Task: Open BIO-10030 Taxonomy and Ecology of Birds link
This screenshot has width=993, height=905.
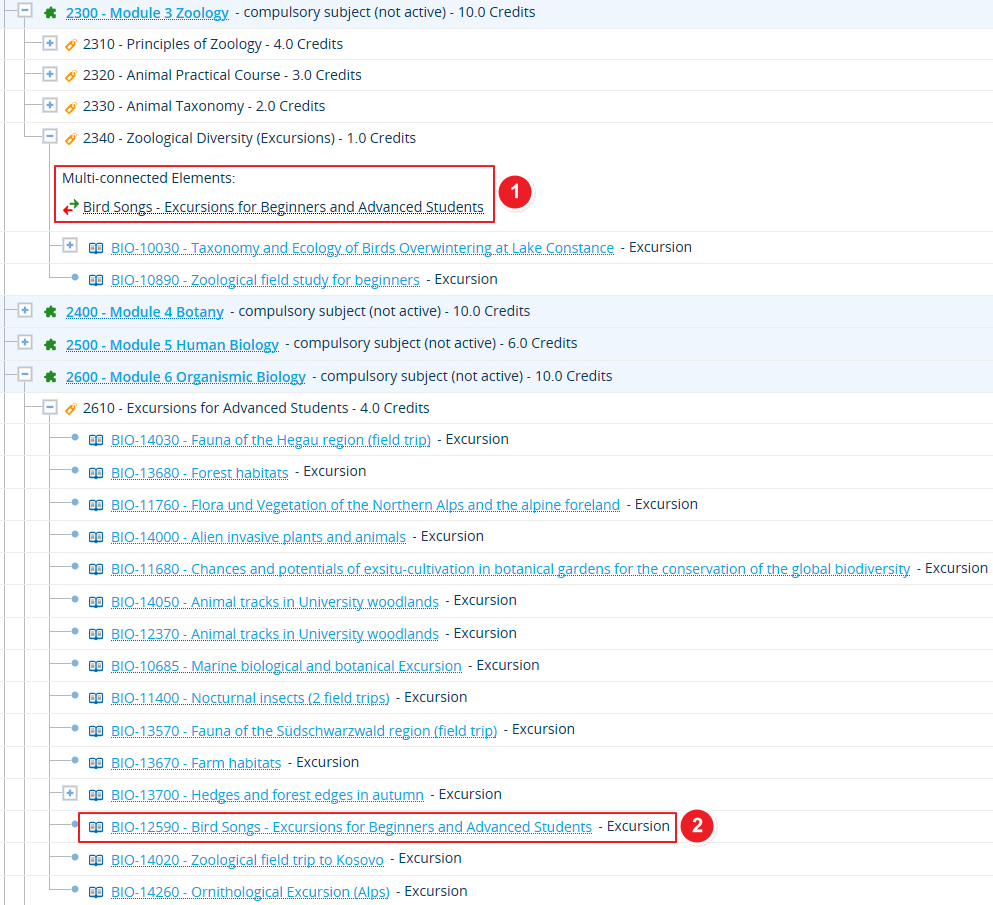Action: click(362, 248)
